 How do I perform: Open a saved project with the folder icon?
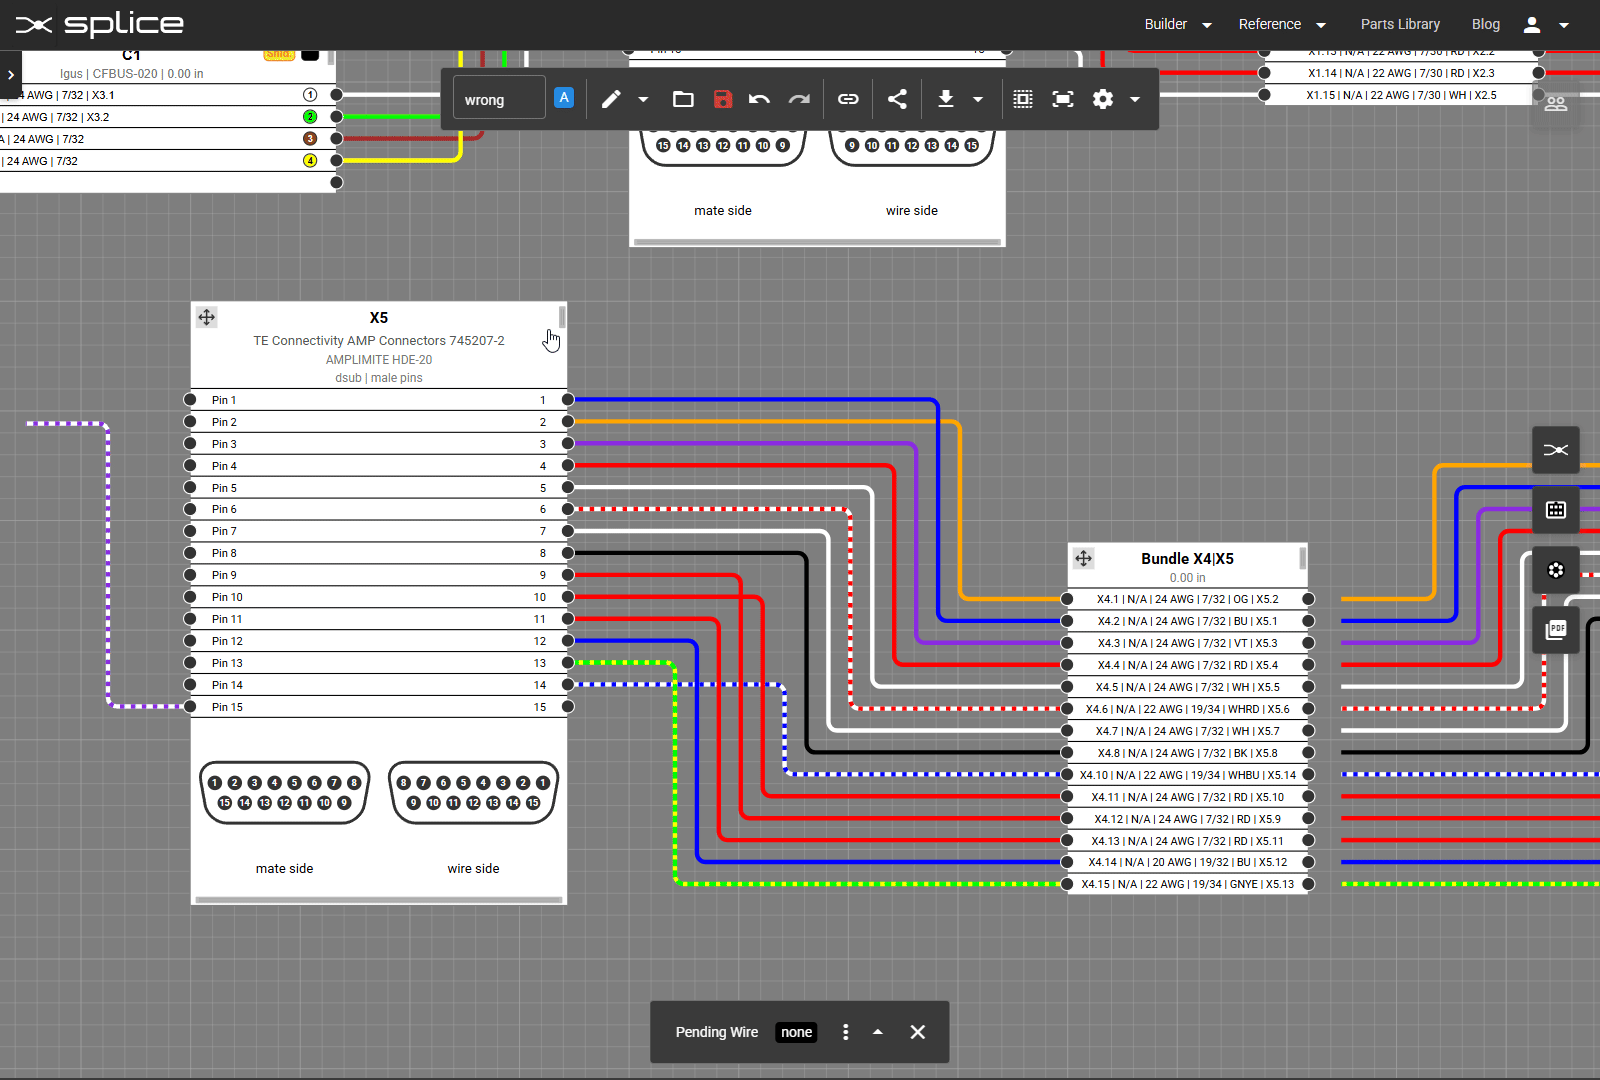point(683,98)
